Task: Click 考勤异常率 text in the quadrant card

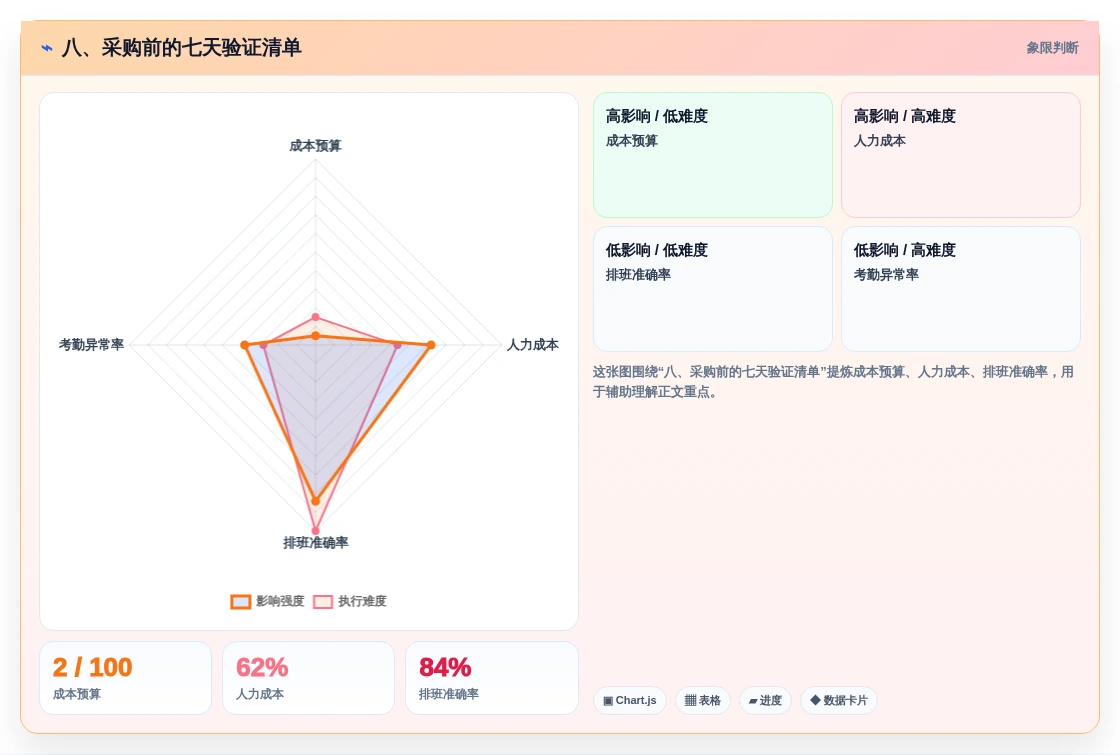Action: pyautogui.click(x=886, y=274)
